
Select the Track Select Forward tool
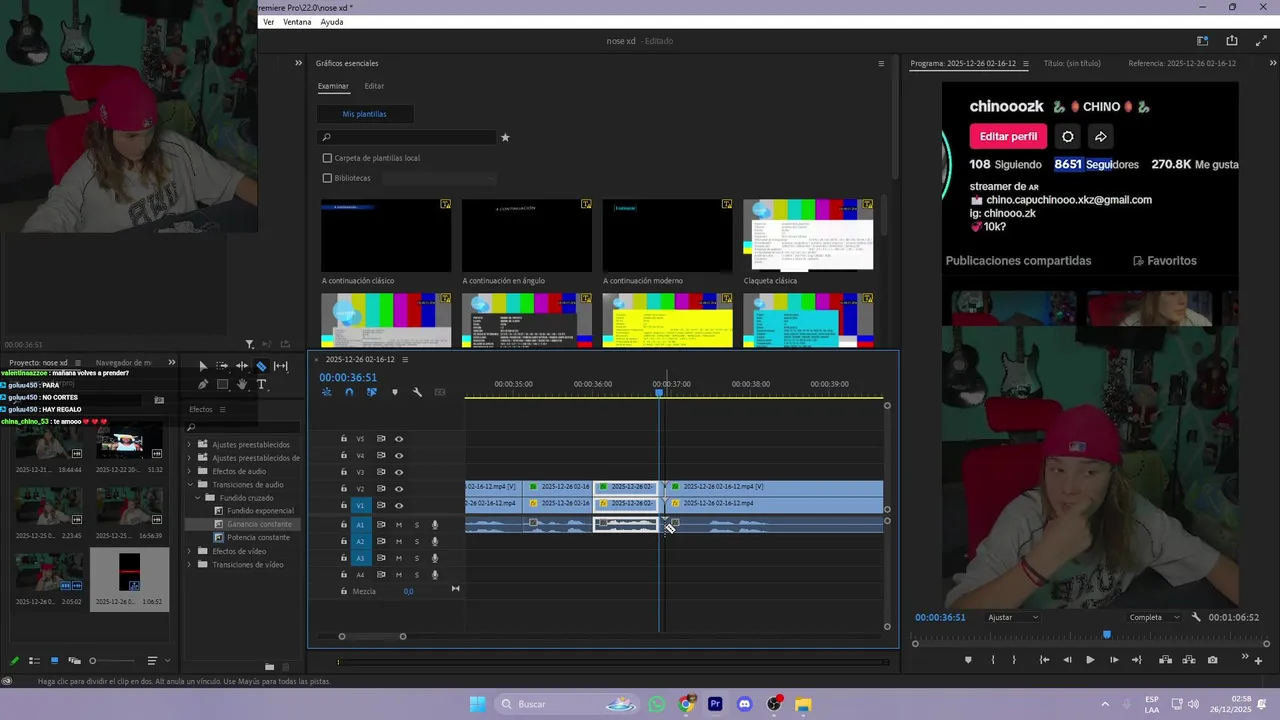coord(222,366)
